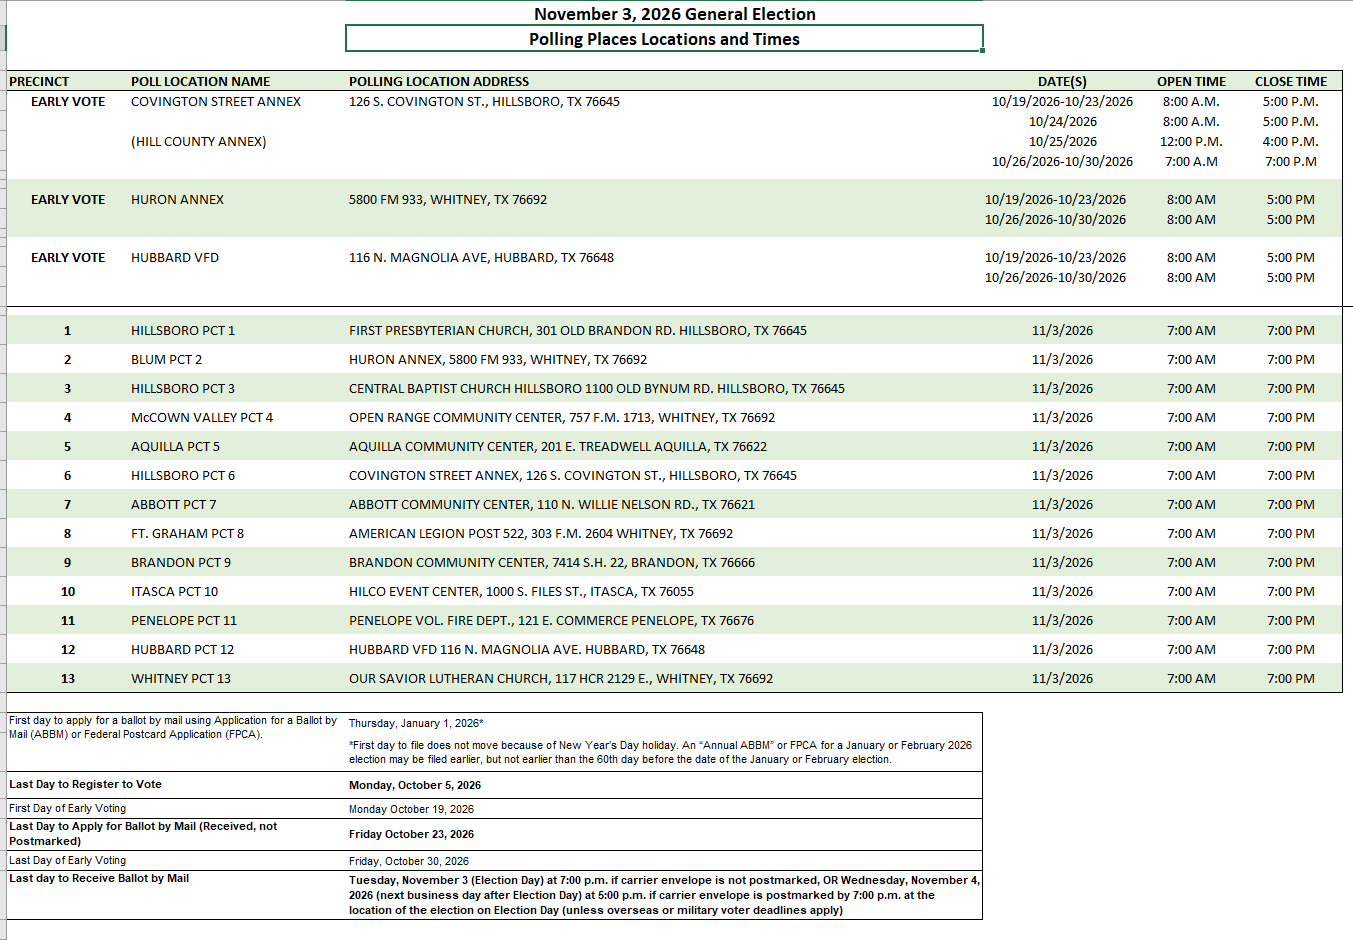Select the Last Day to Register to Vote cell

[85, 785]
